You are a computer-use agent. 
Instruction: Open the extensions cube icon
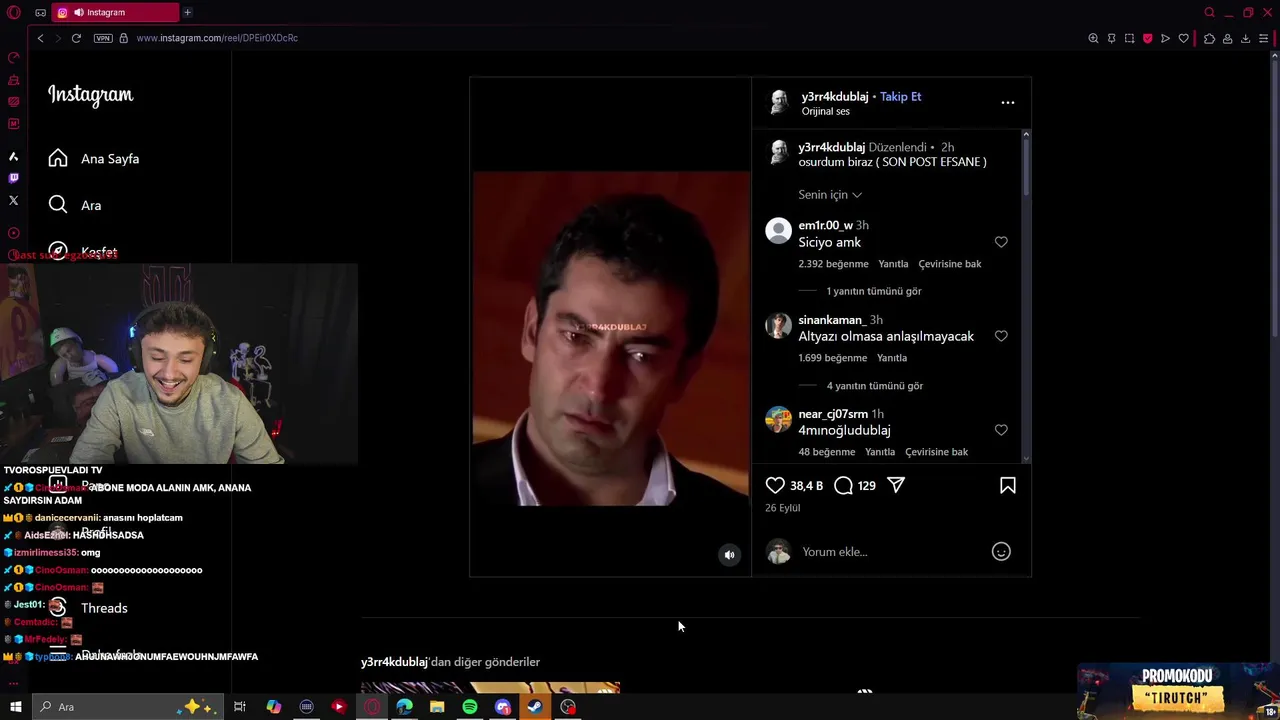pyautogui.click(x=1209, y=38)
